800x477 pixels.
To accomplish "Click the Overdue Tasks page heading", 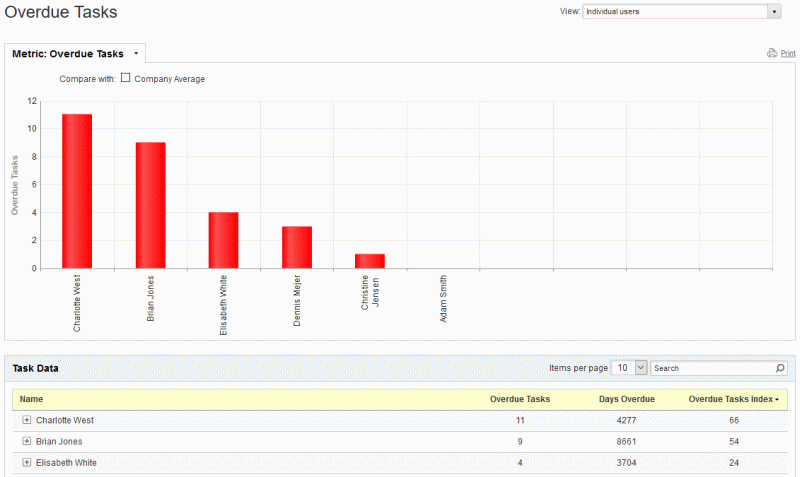I will pyautogui.click(x=61, y=12).
